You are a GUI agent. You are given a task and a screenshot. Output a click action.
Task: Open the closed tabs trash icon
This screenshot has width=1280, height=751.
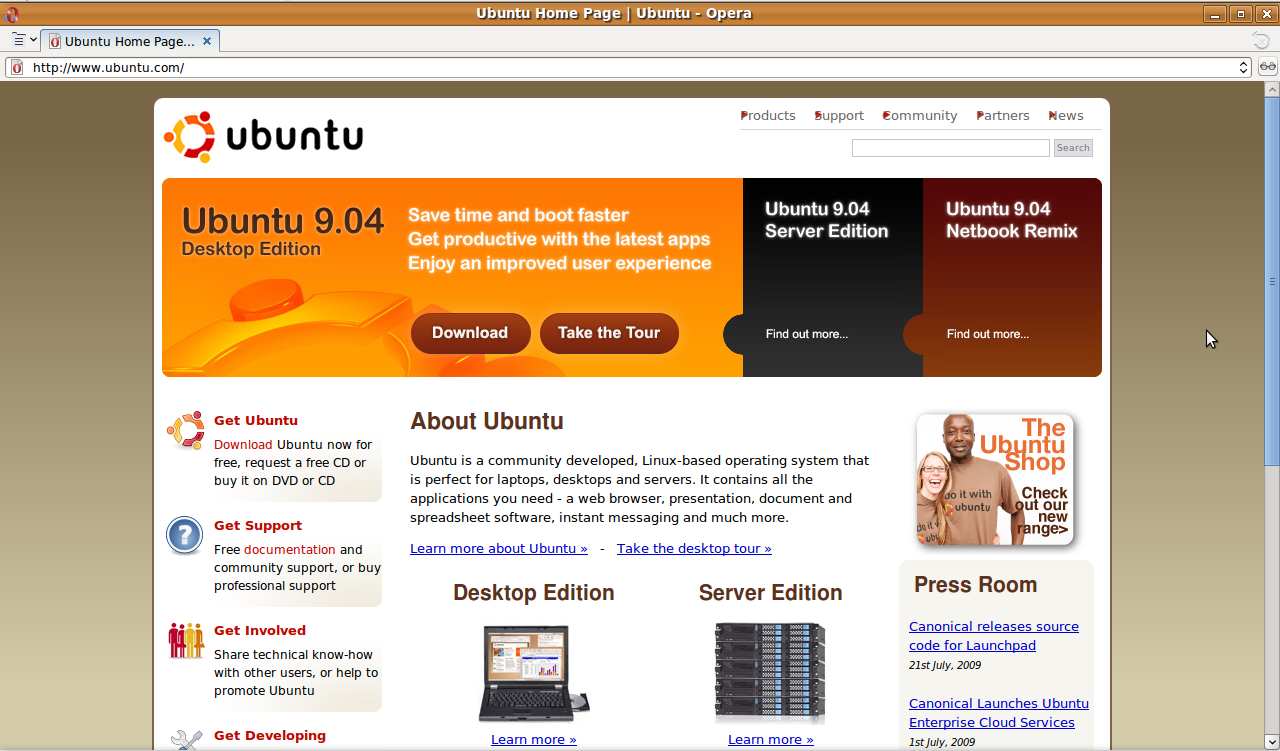[1262, 40]
